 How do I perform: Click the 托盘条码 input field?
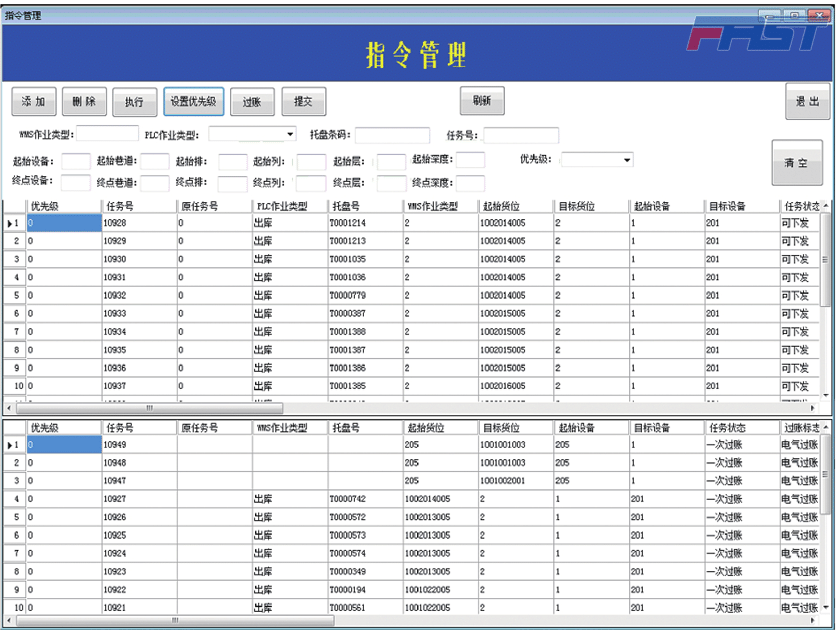pos(378,135)
